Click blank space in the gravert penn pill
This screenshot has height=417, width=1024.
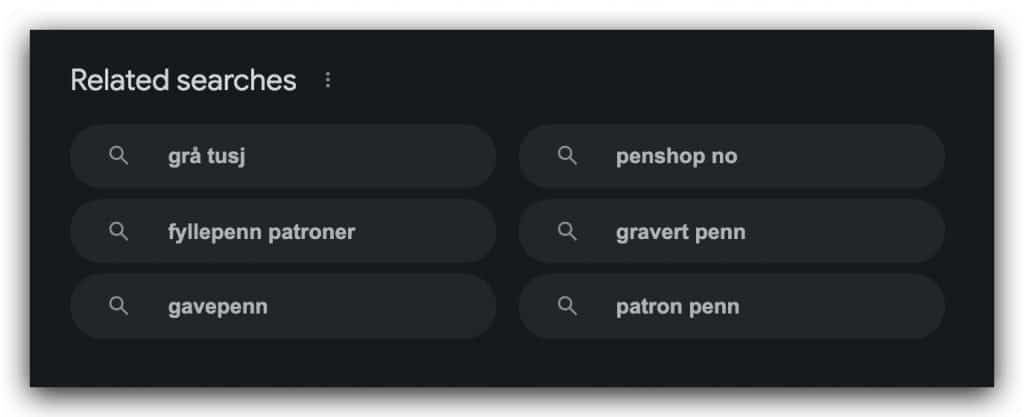tap(846, 231)
